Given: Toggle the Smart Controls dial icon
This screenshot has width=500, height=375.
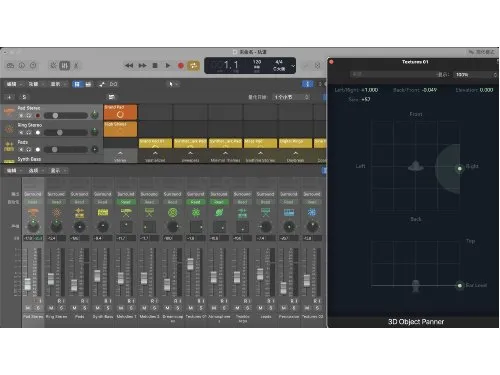Looking at the screenshot, I should 53,66.
